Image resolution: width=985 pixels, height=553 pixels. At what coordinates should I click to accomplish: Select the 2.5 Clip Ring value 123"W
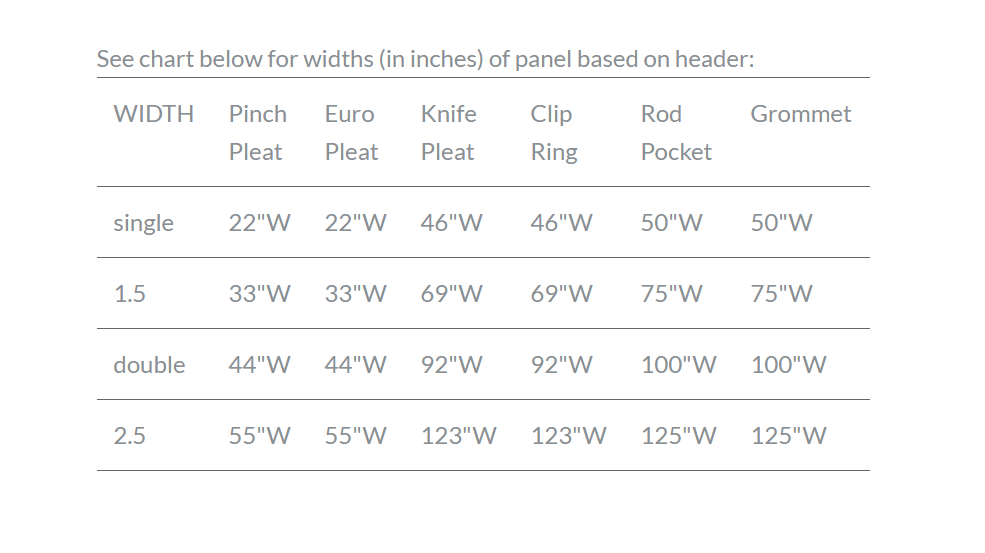point(568,436)
